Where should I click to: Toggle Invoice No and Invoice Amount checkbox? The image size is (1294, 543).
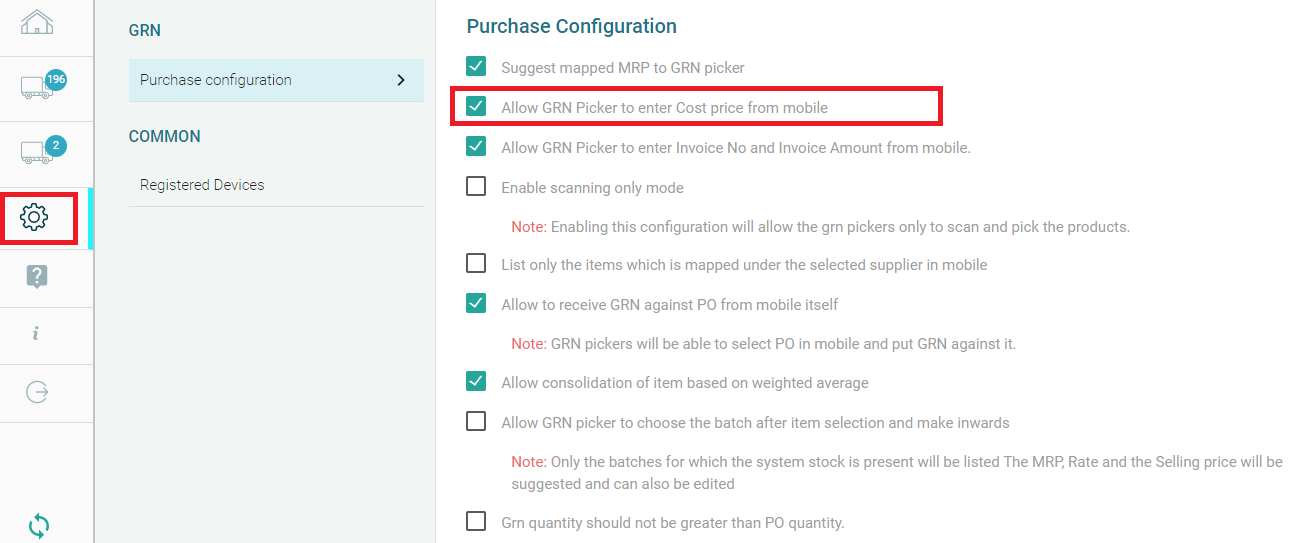tap(476, 146)
